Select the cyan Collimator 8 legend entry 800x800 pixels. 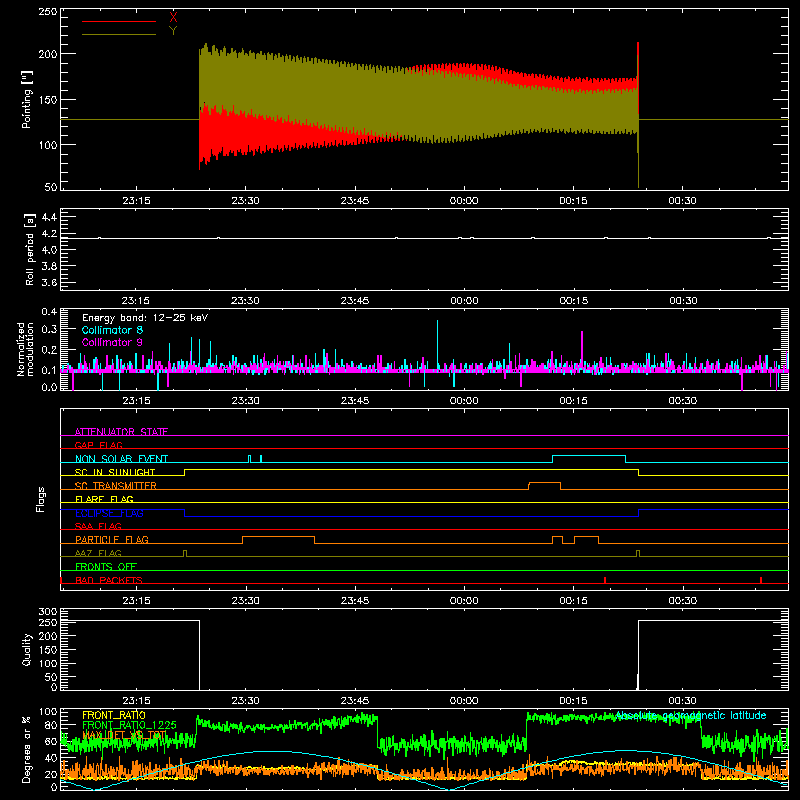tap(112, 330)
